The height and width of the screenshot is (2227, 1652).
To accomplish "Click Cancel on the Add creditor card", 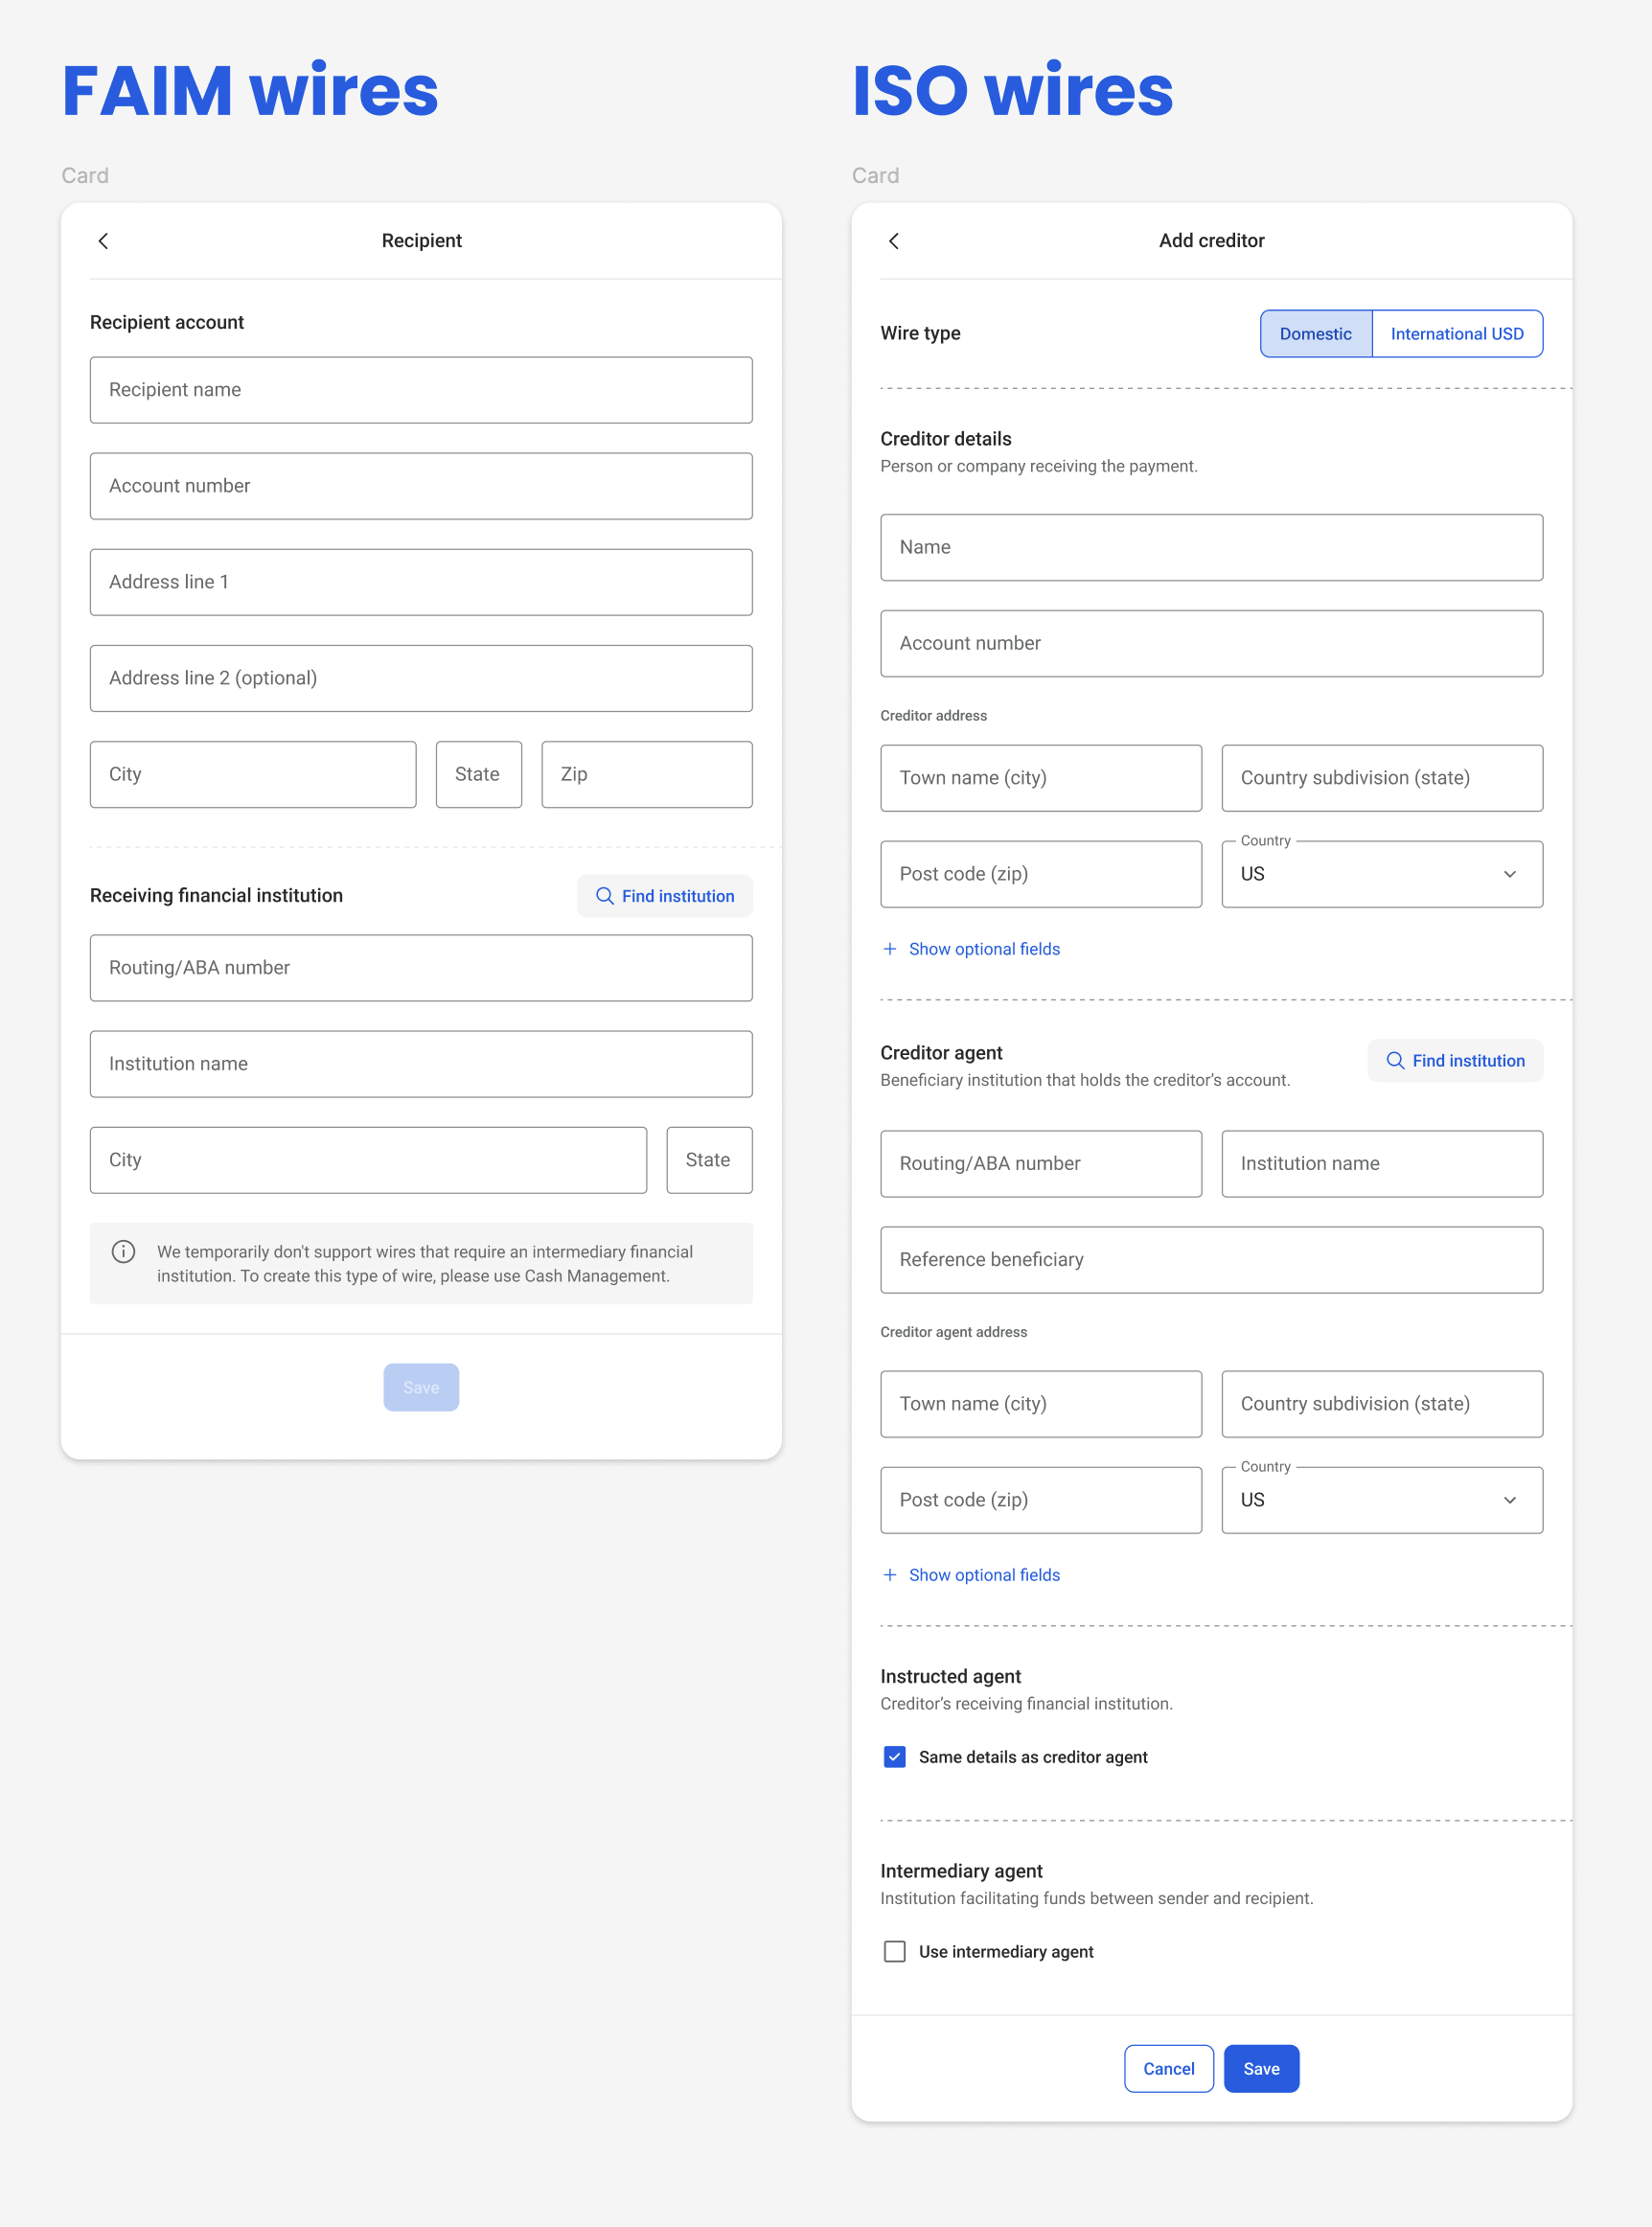I will pos(1168,2068).
